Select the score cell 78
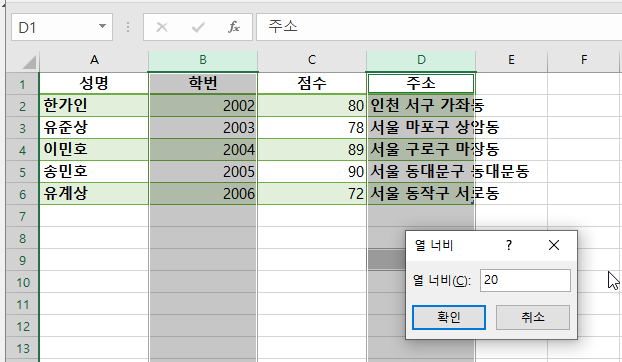622x362 pixels. coord(312,128)
